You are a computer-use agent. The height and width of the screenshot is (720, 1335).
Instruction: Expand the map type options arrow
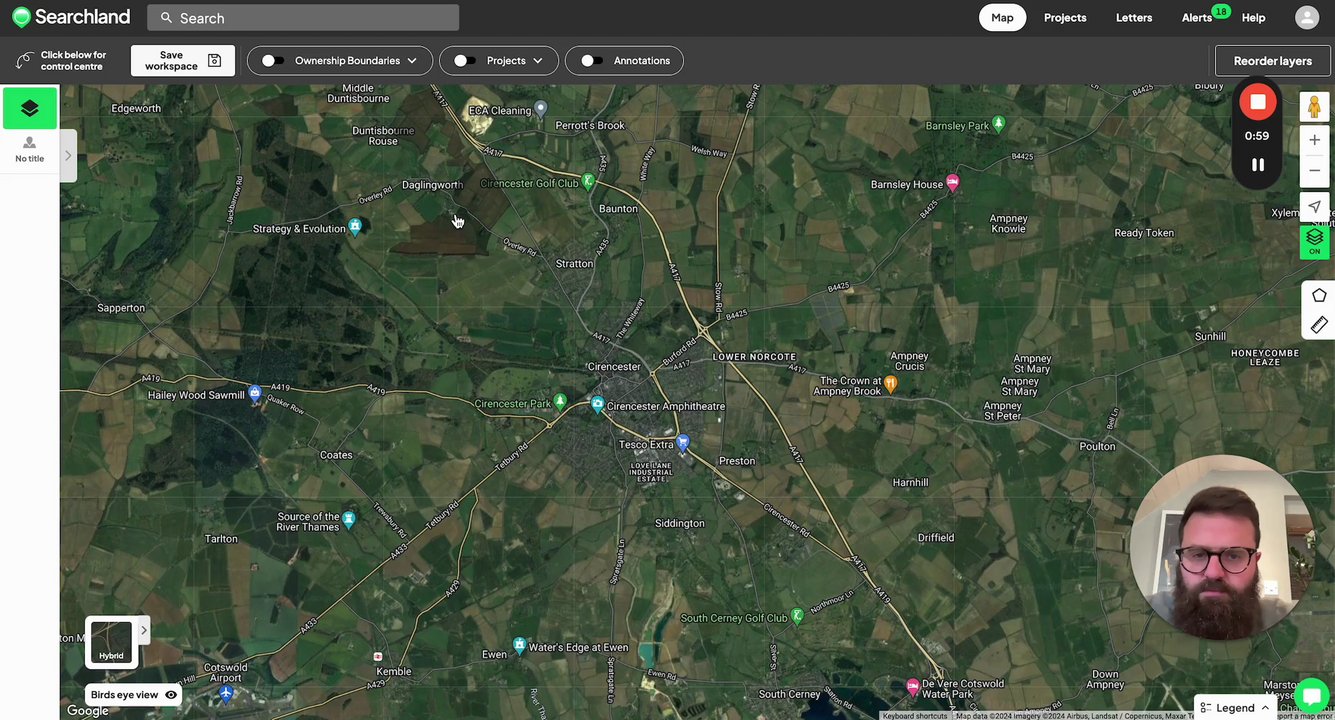(143, 630)
